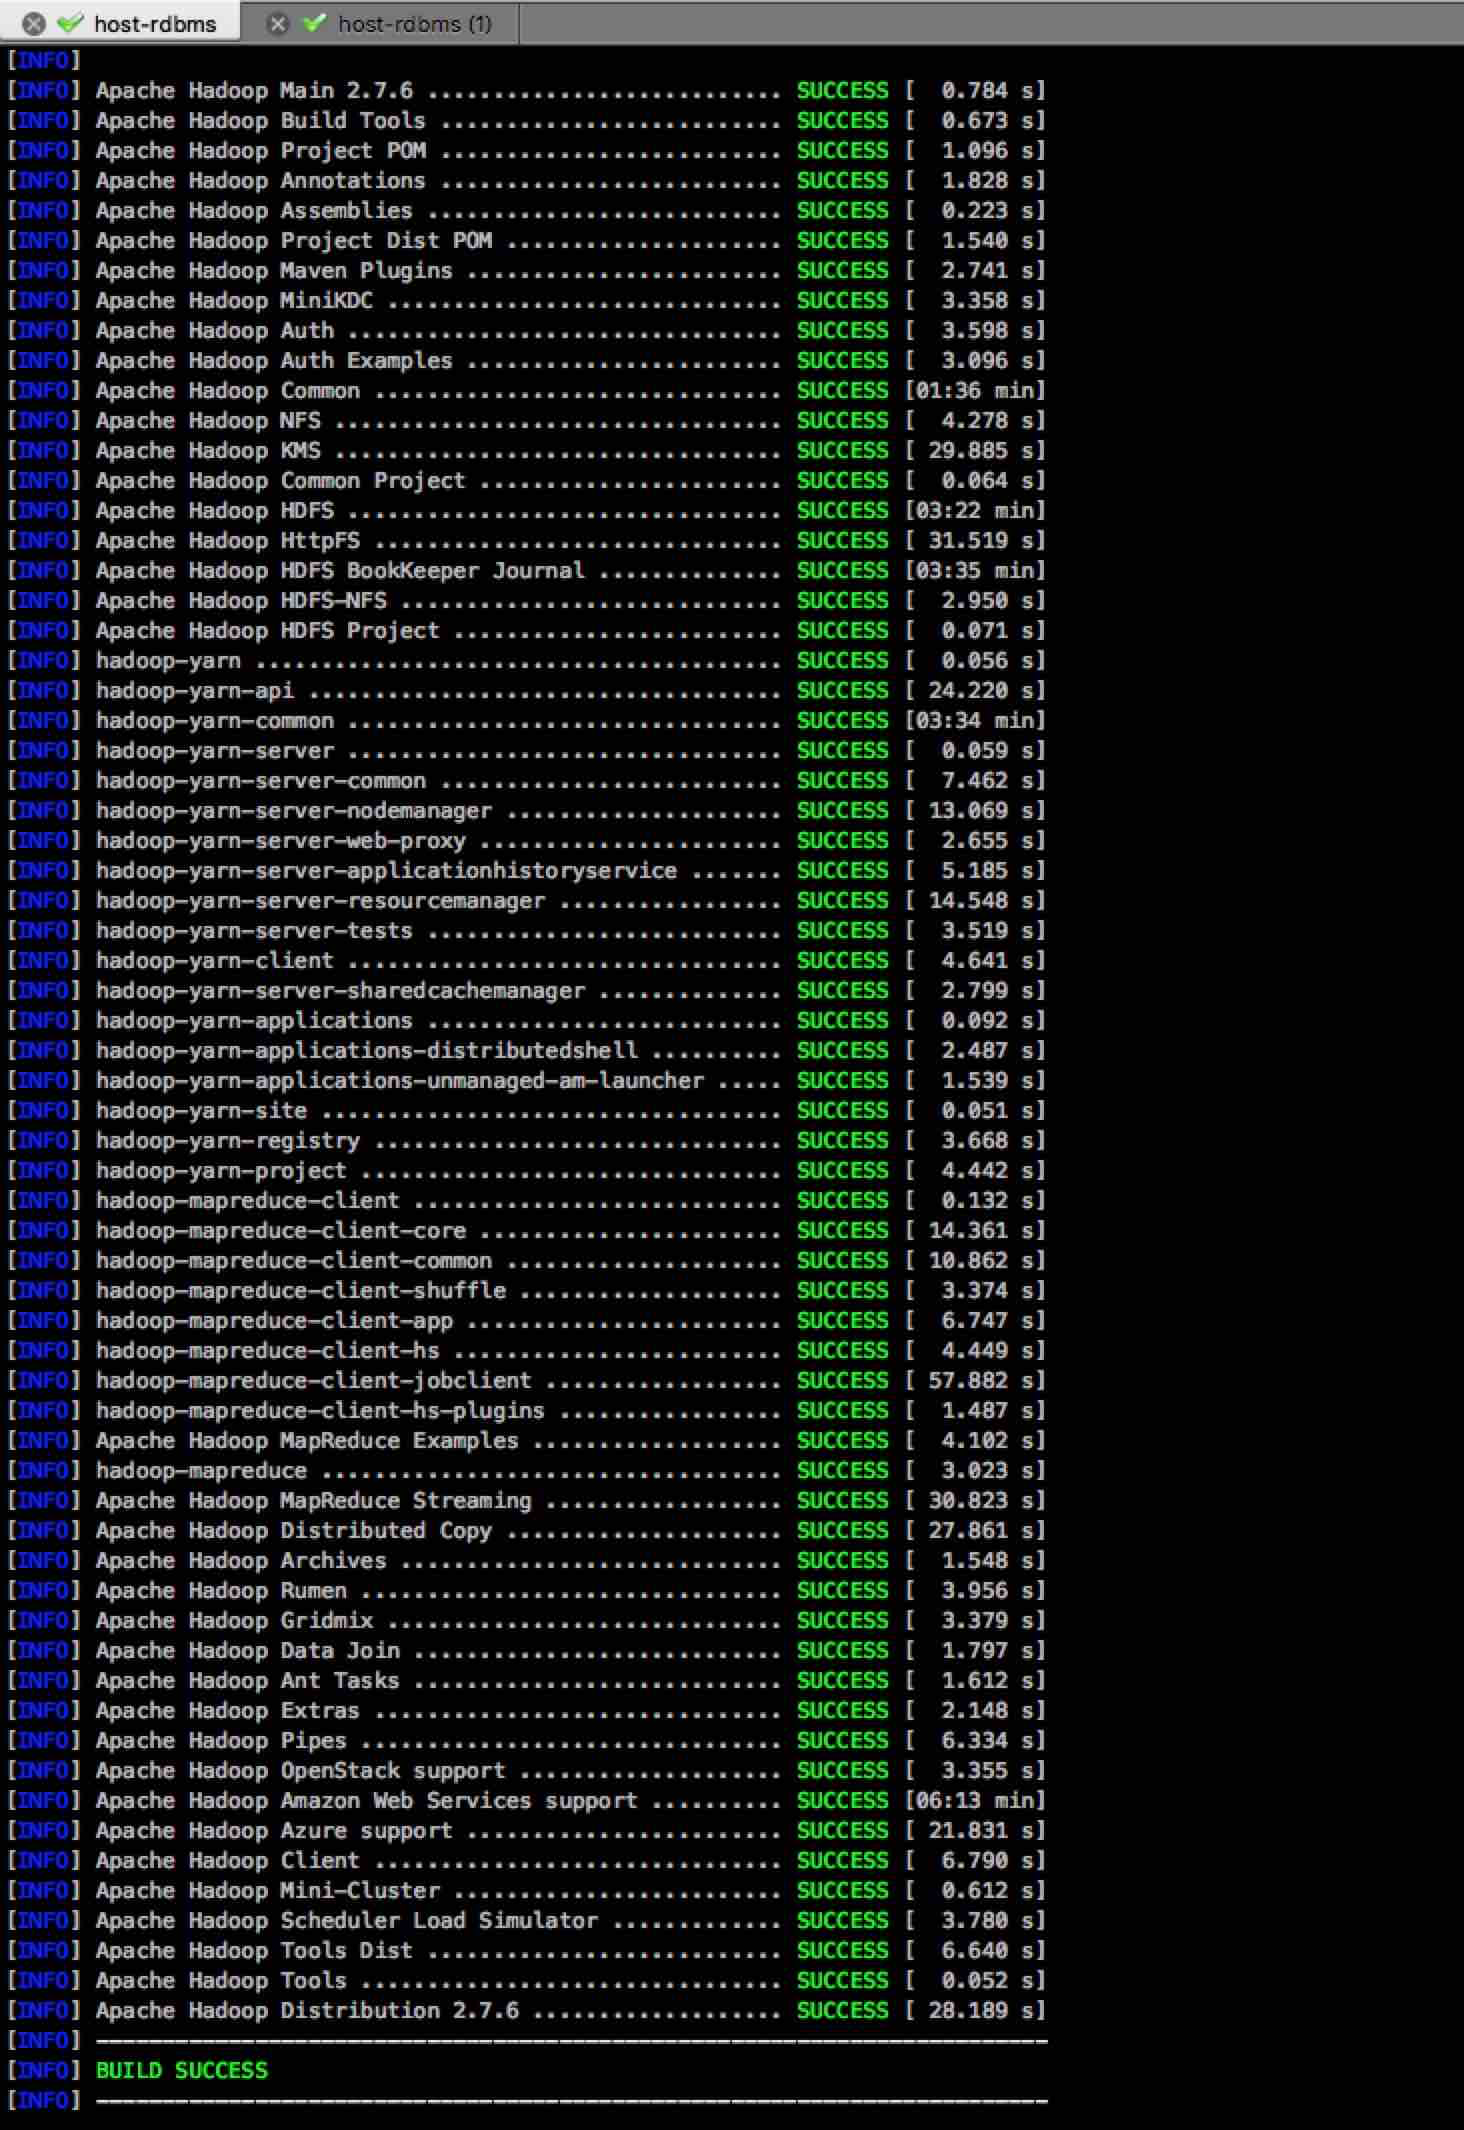Click the Apache Hadoop HDFS BookKeeper Journal line

(x=339, y=571)
